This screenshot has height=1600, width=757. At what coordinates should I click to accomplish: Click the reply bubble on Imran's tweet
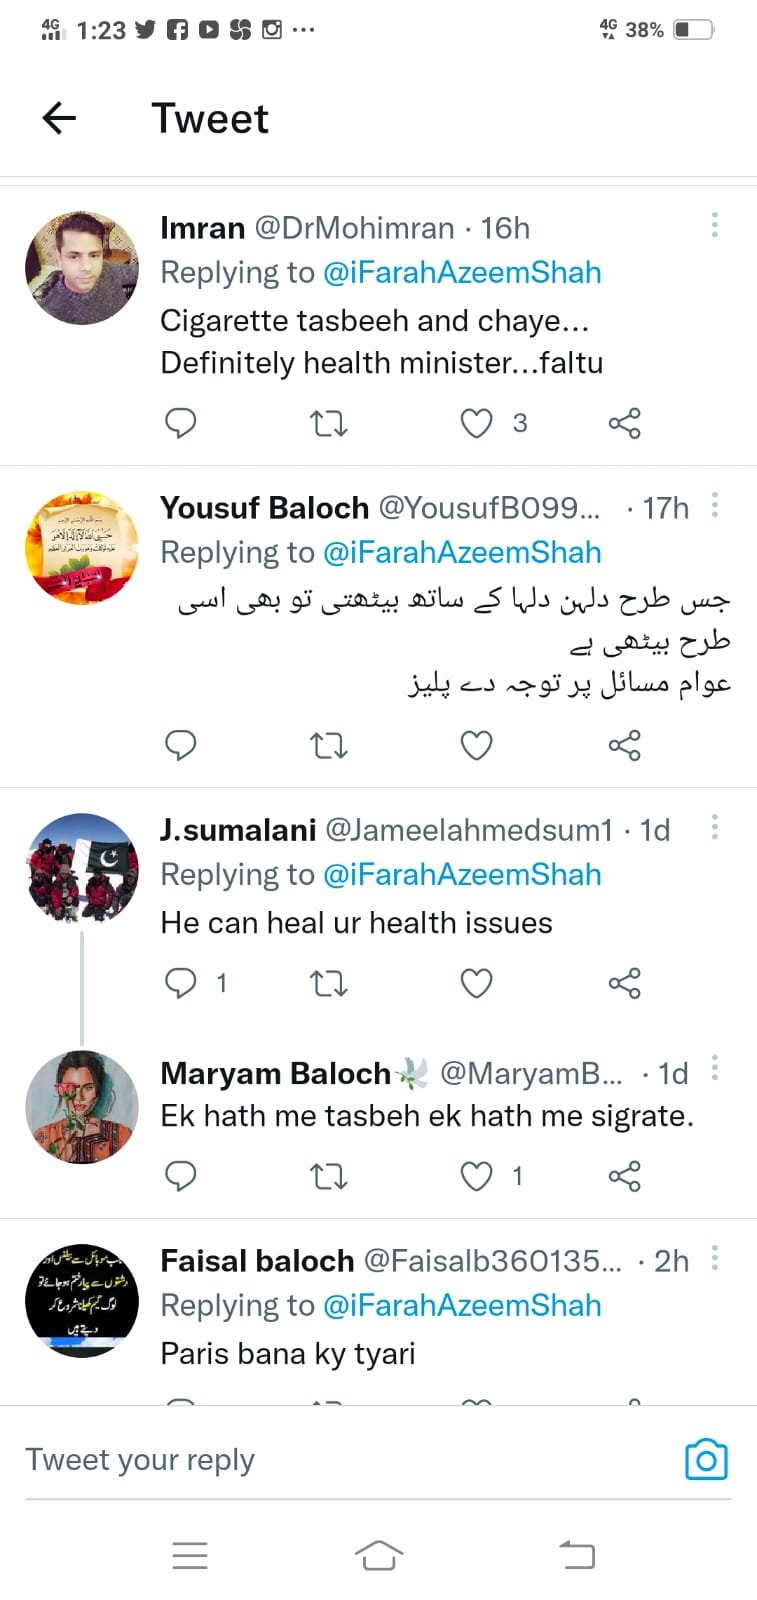coord(181,423)
